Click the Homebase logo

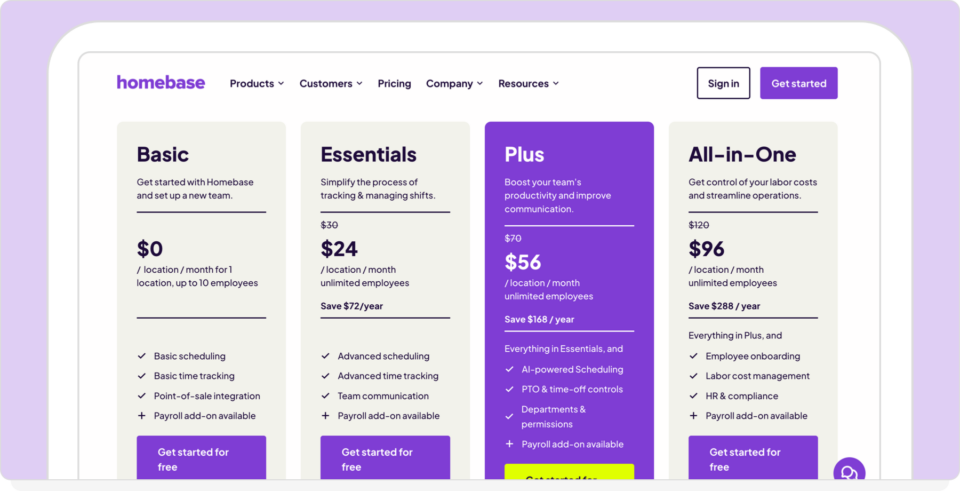pyautogui.click(x=160, y=83)
